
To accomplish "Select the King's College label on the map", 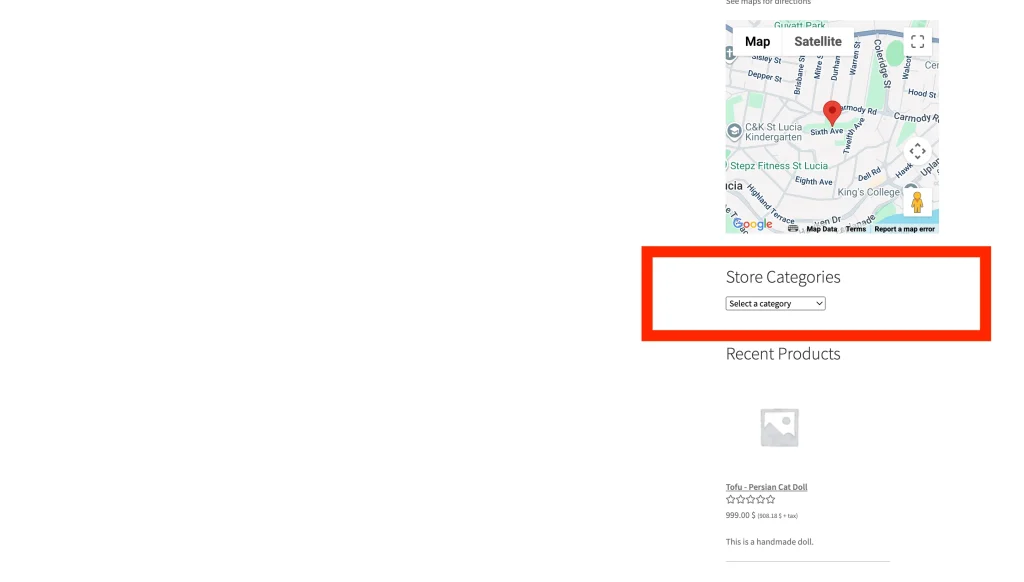I will point(868,192).
